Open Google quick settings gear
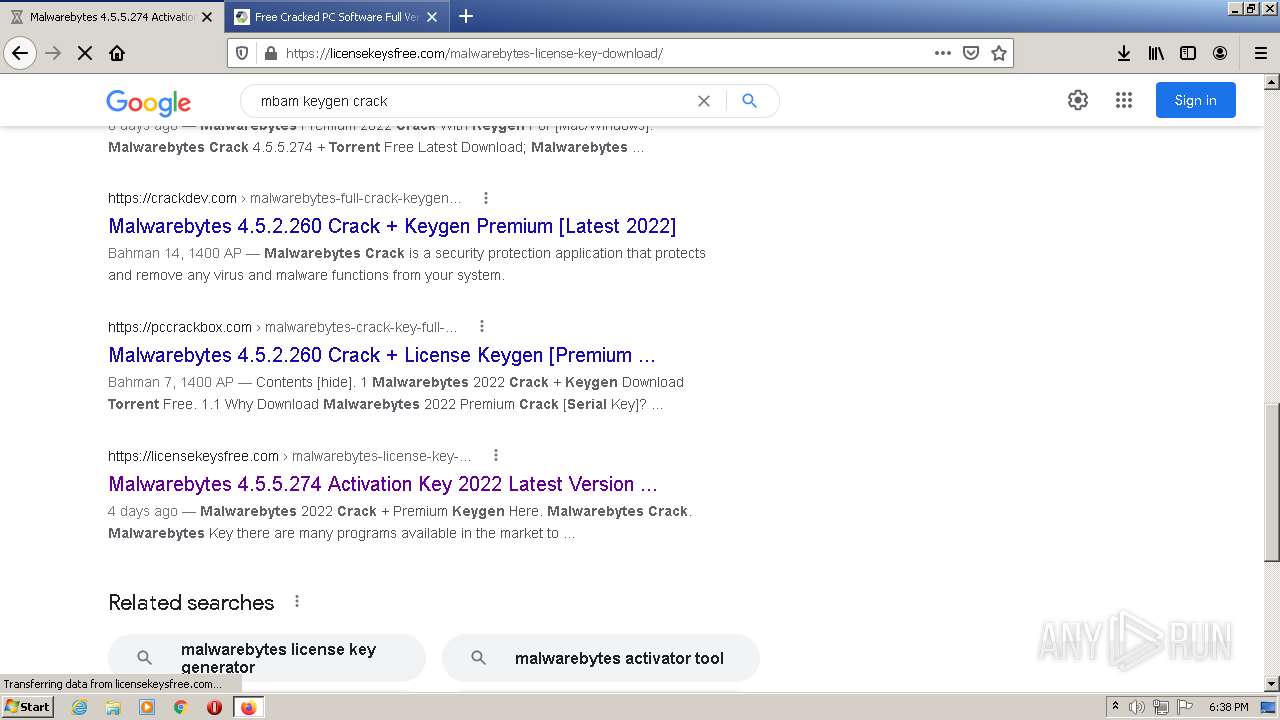The image size is (1280, 720). (1077, 100)
